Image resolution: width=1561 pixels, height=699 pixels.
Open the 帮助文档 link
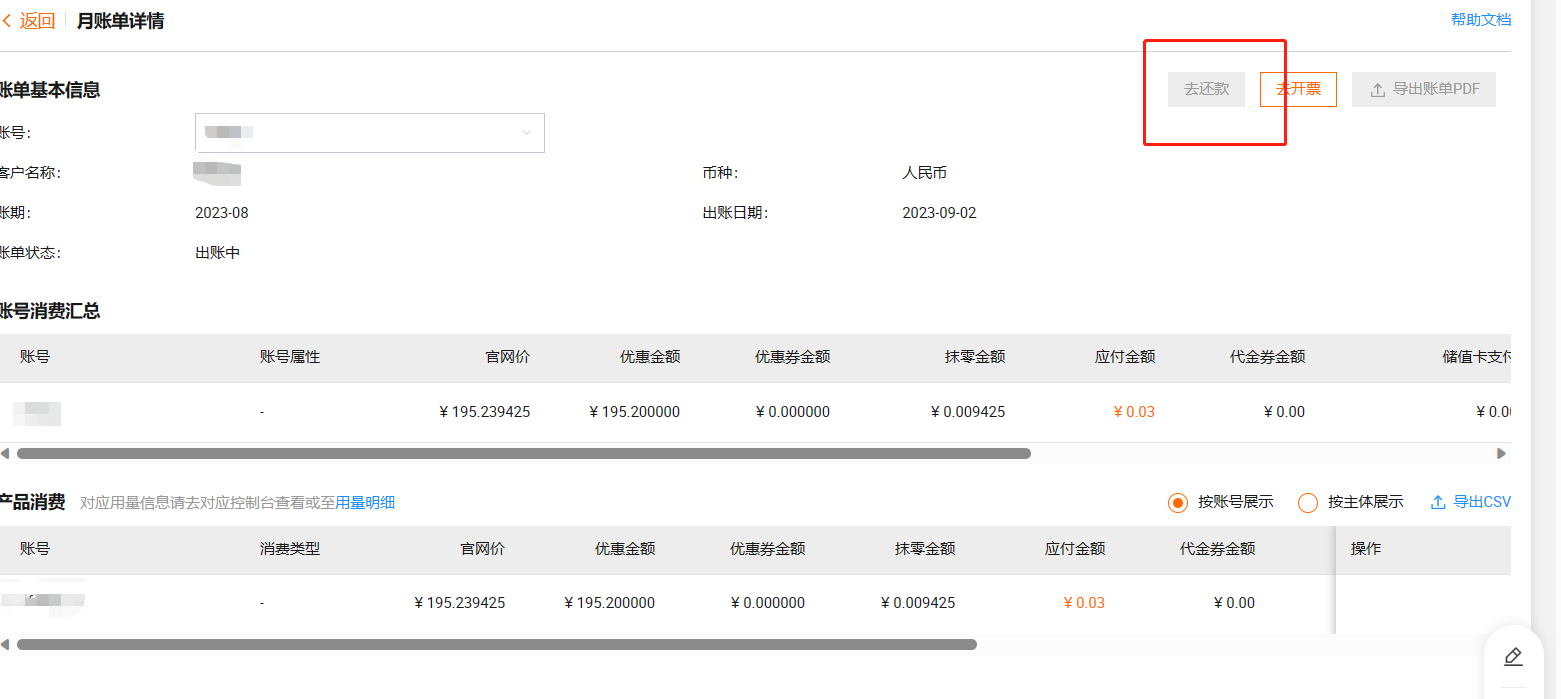point(1481,19)
